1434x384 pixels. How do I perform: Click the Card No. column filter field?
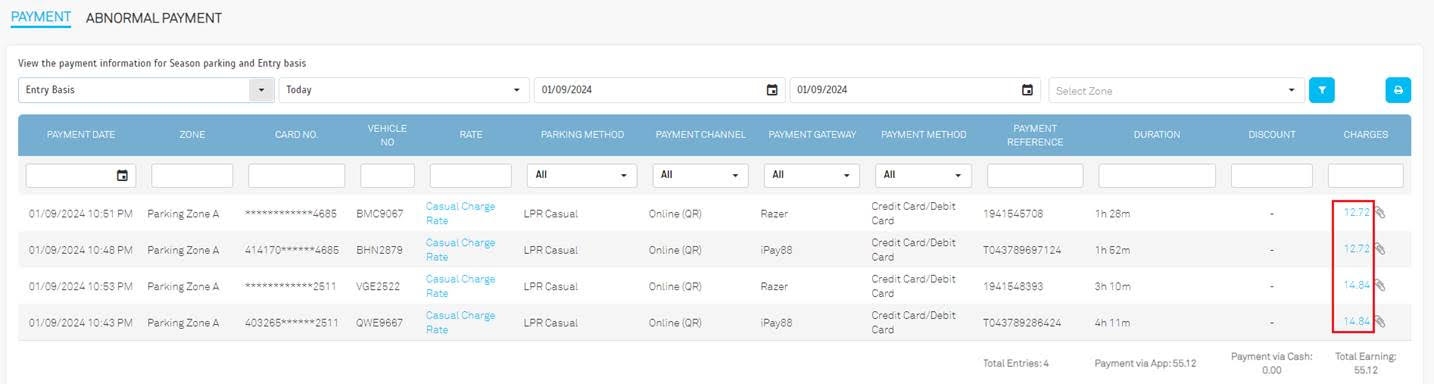(x=297, y=175)
